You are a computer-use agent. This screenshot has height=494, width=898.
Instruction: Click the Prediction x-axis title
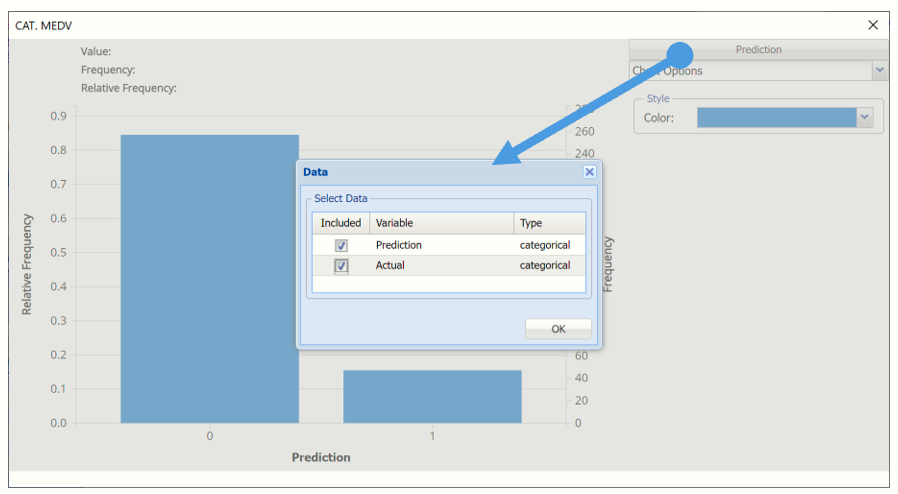[x=321, y=458]
